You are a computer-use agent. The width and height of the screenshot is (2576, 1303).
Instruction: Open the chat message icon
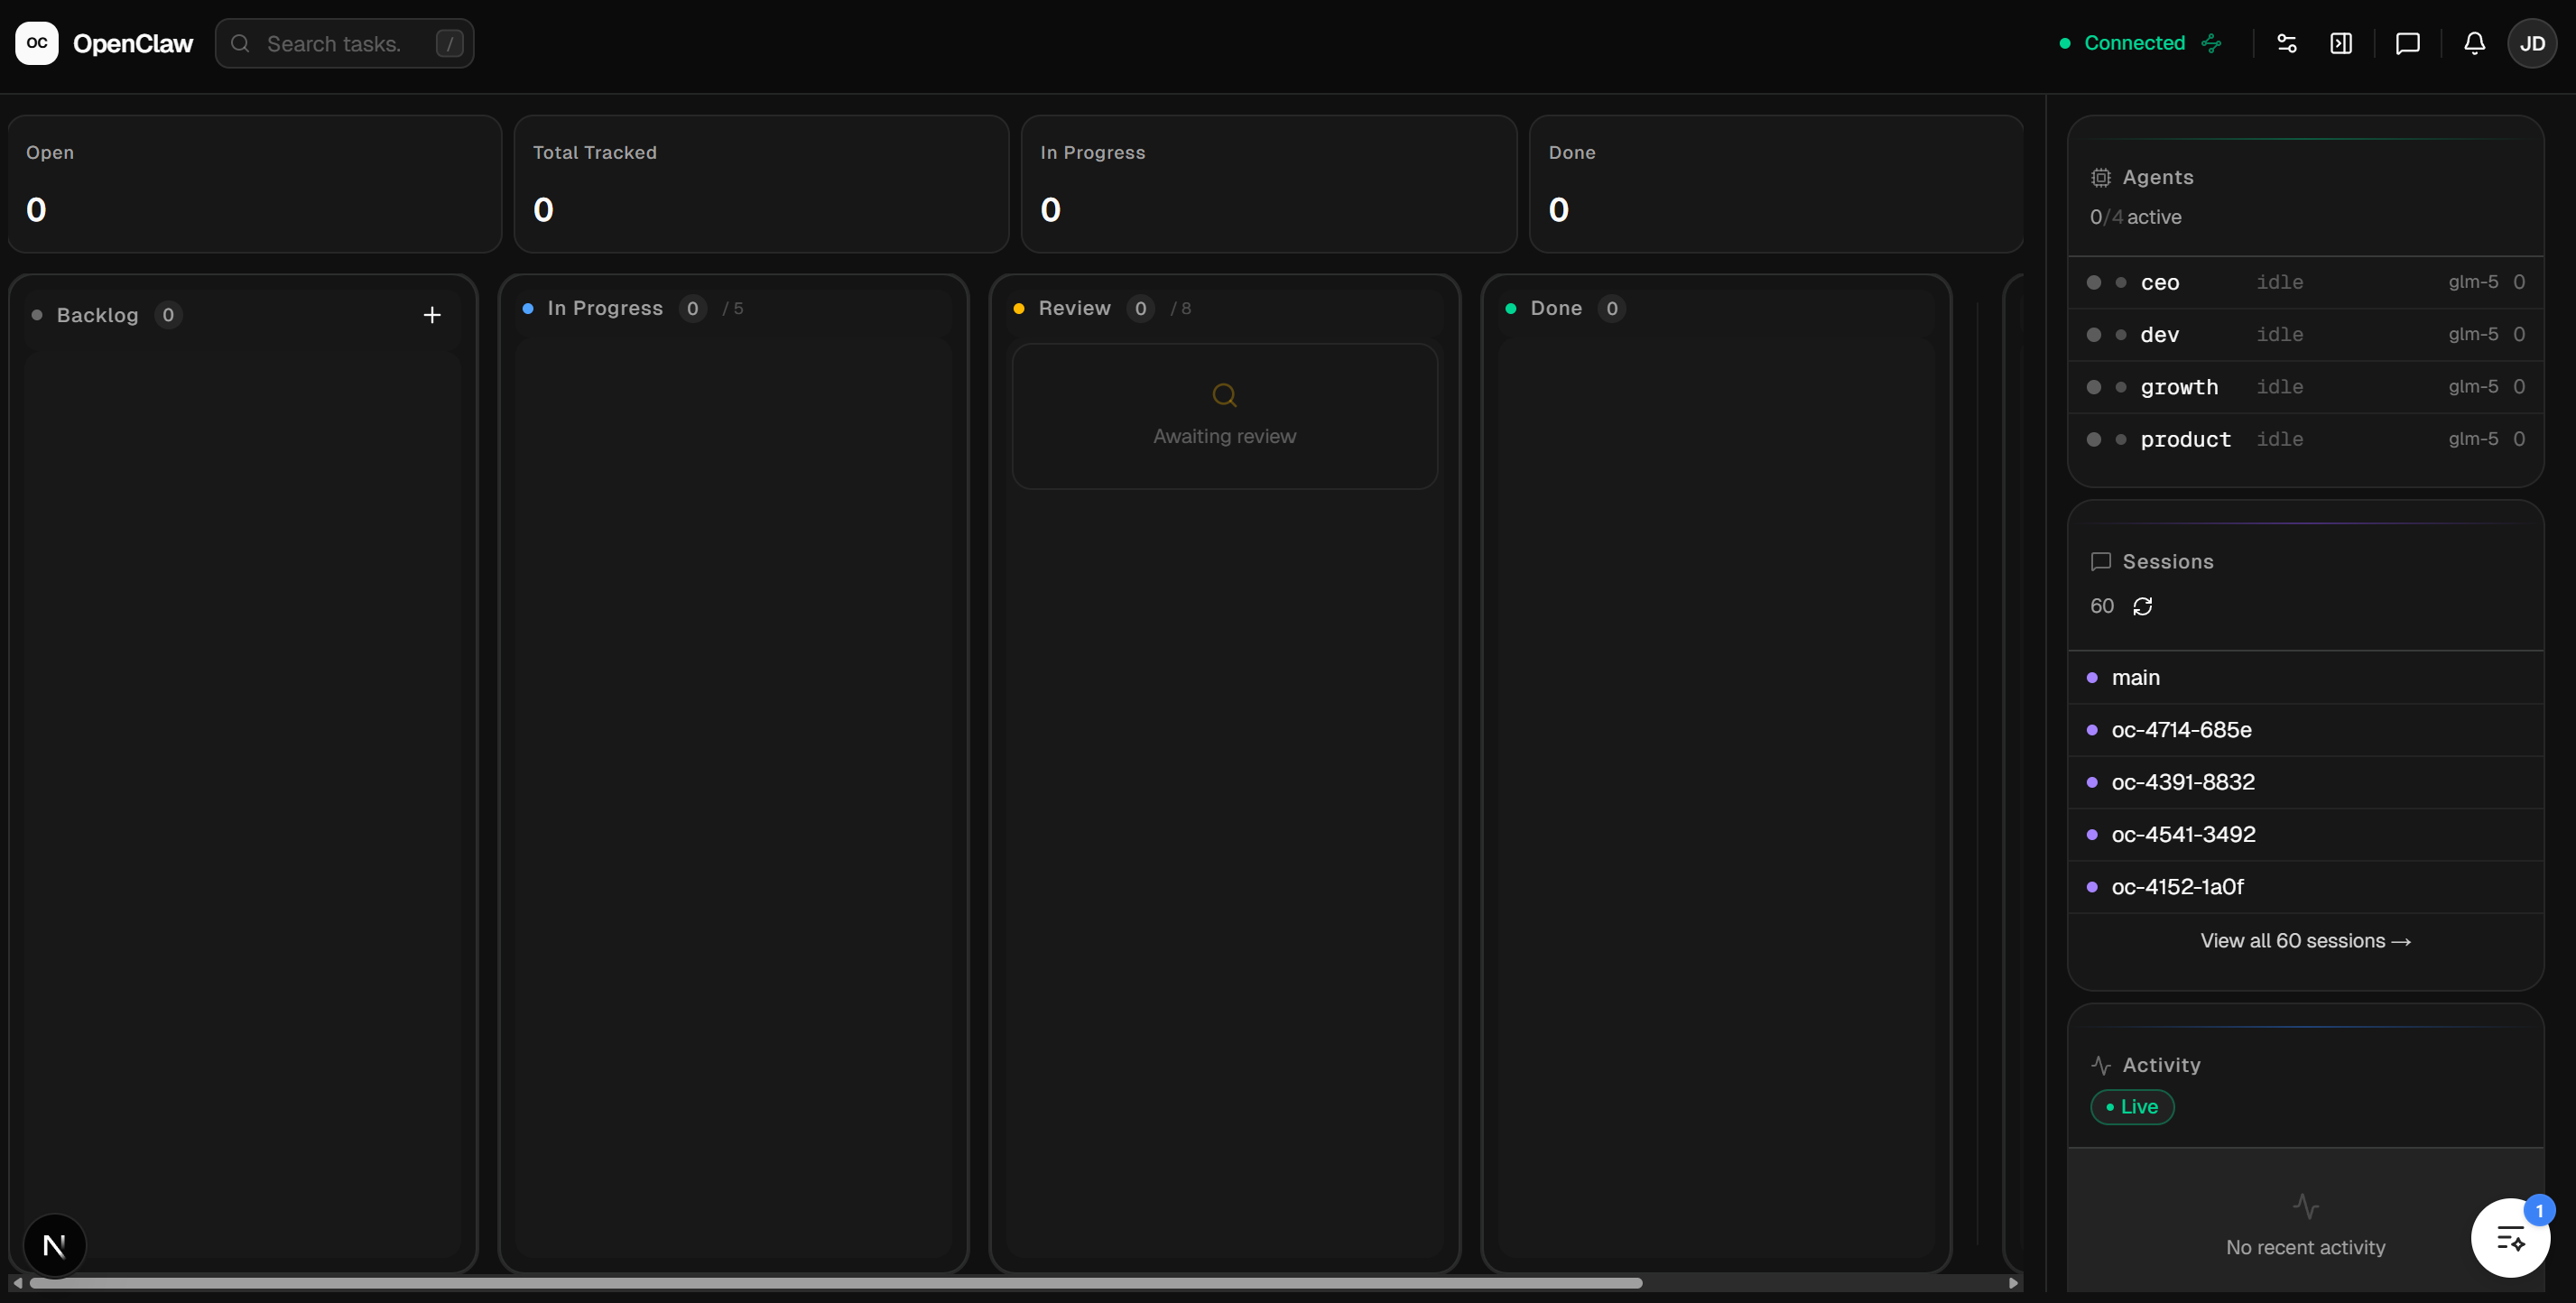[x=2407, y=43]
